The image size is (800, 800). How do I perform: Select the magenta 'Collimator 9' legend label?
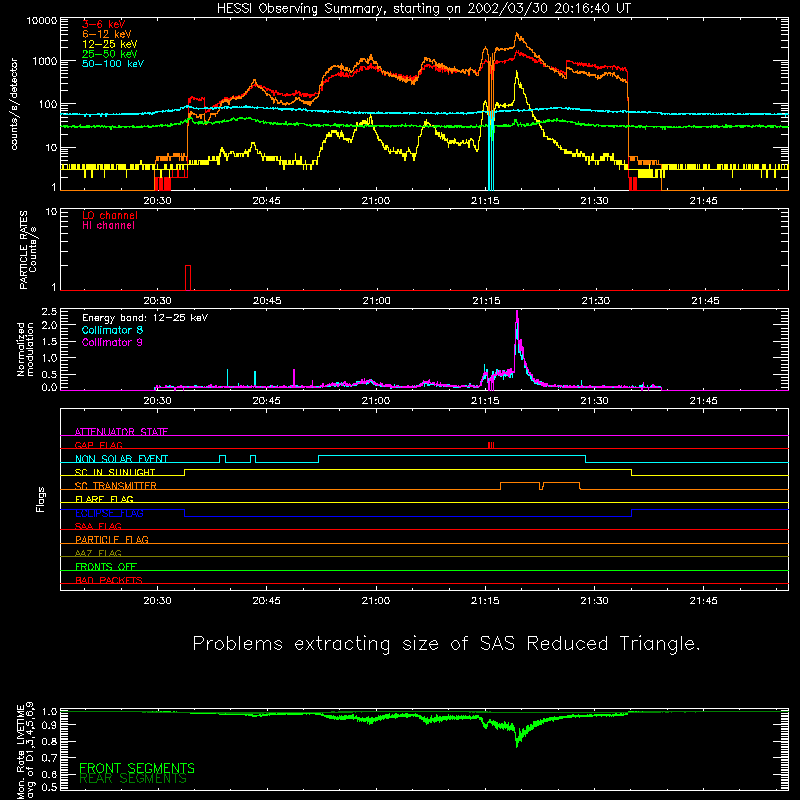pos(112,342)
